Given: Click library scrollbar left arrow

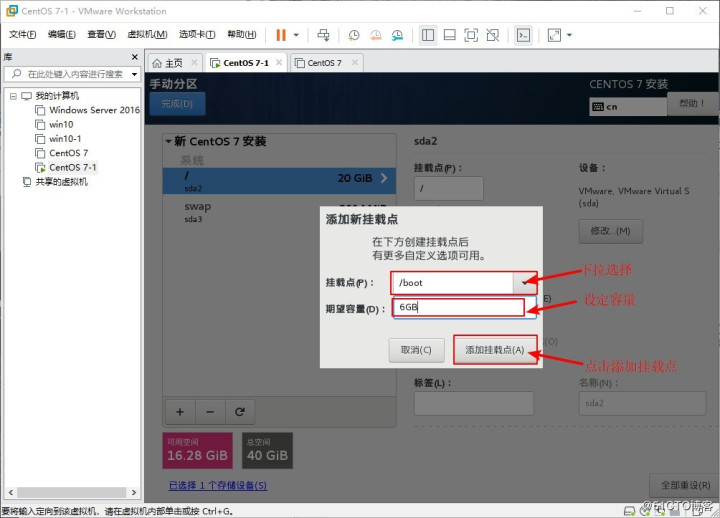Looking at the screenshot, I should (x=11, y=492).
